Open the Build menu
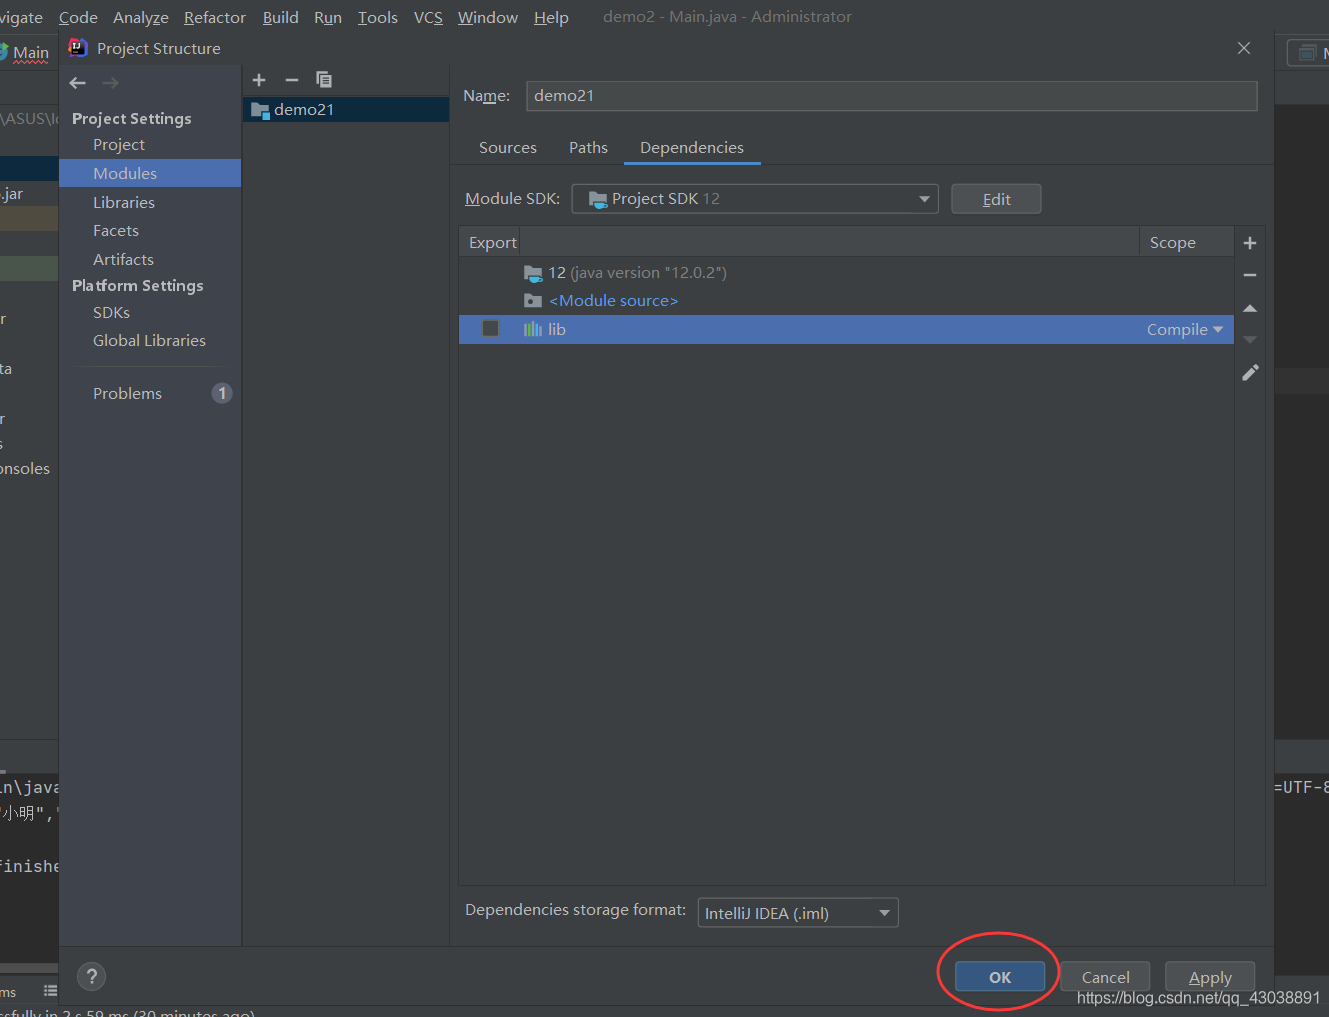Image resolution: width=1329 pixels, height=1017 pixels. (280, 18)
